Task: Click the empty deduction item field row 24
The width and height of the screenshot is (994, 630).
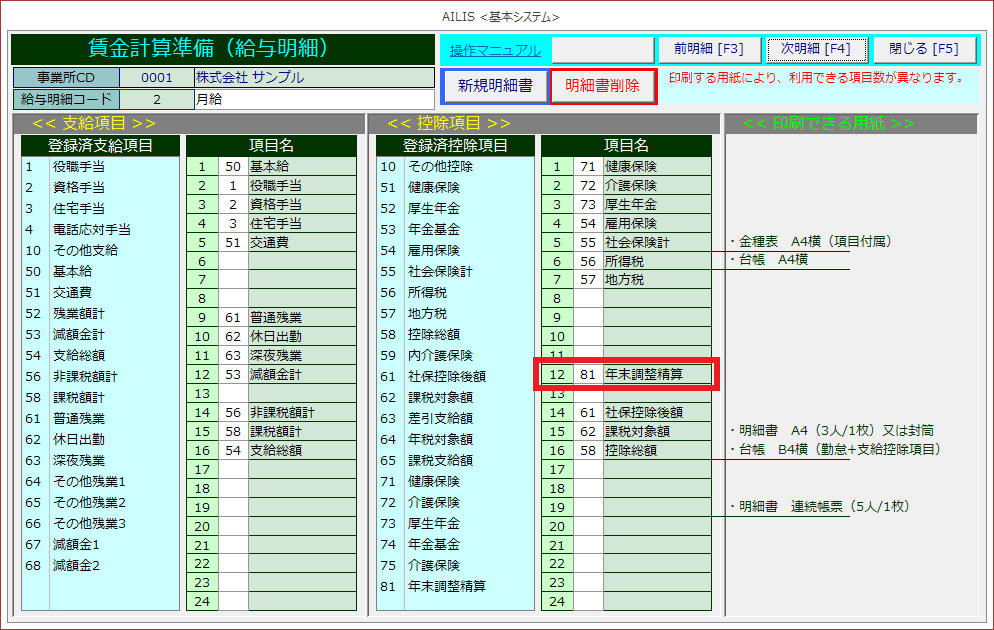Action: 656,601
